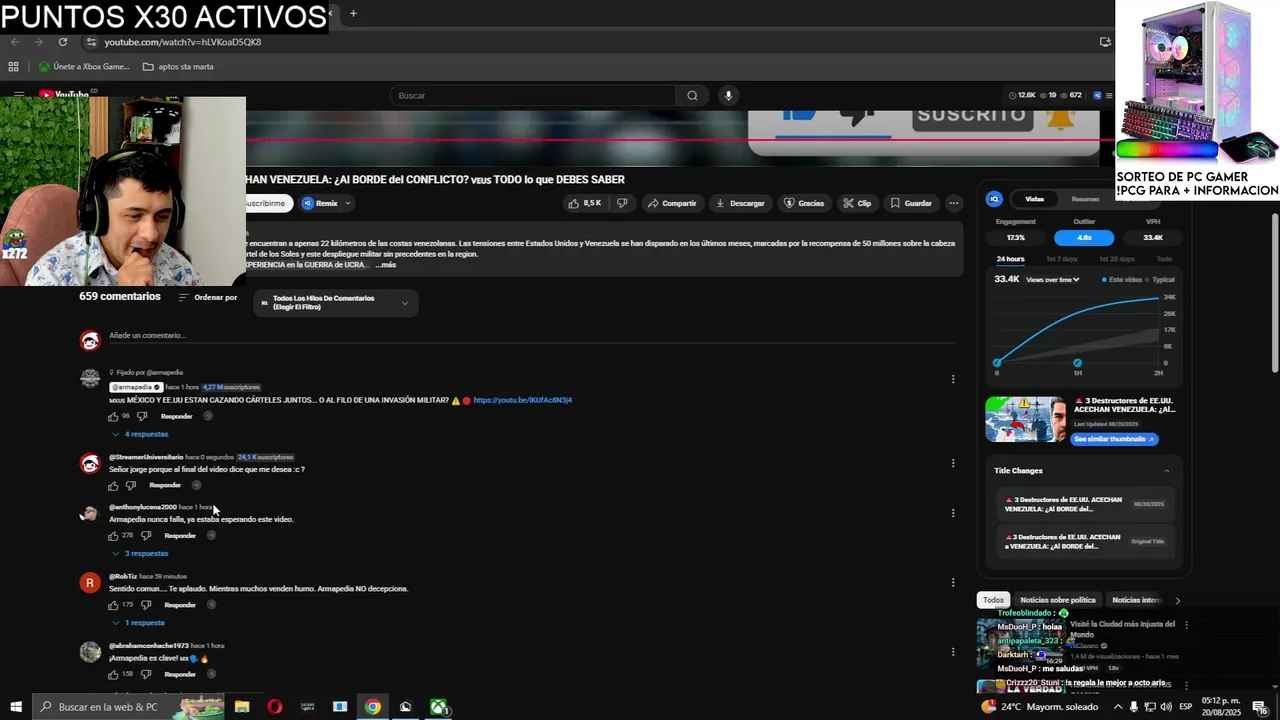Dislike the video using thumbs down

[622, 203]
